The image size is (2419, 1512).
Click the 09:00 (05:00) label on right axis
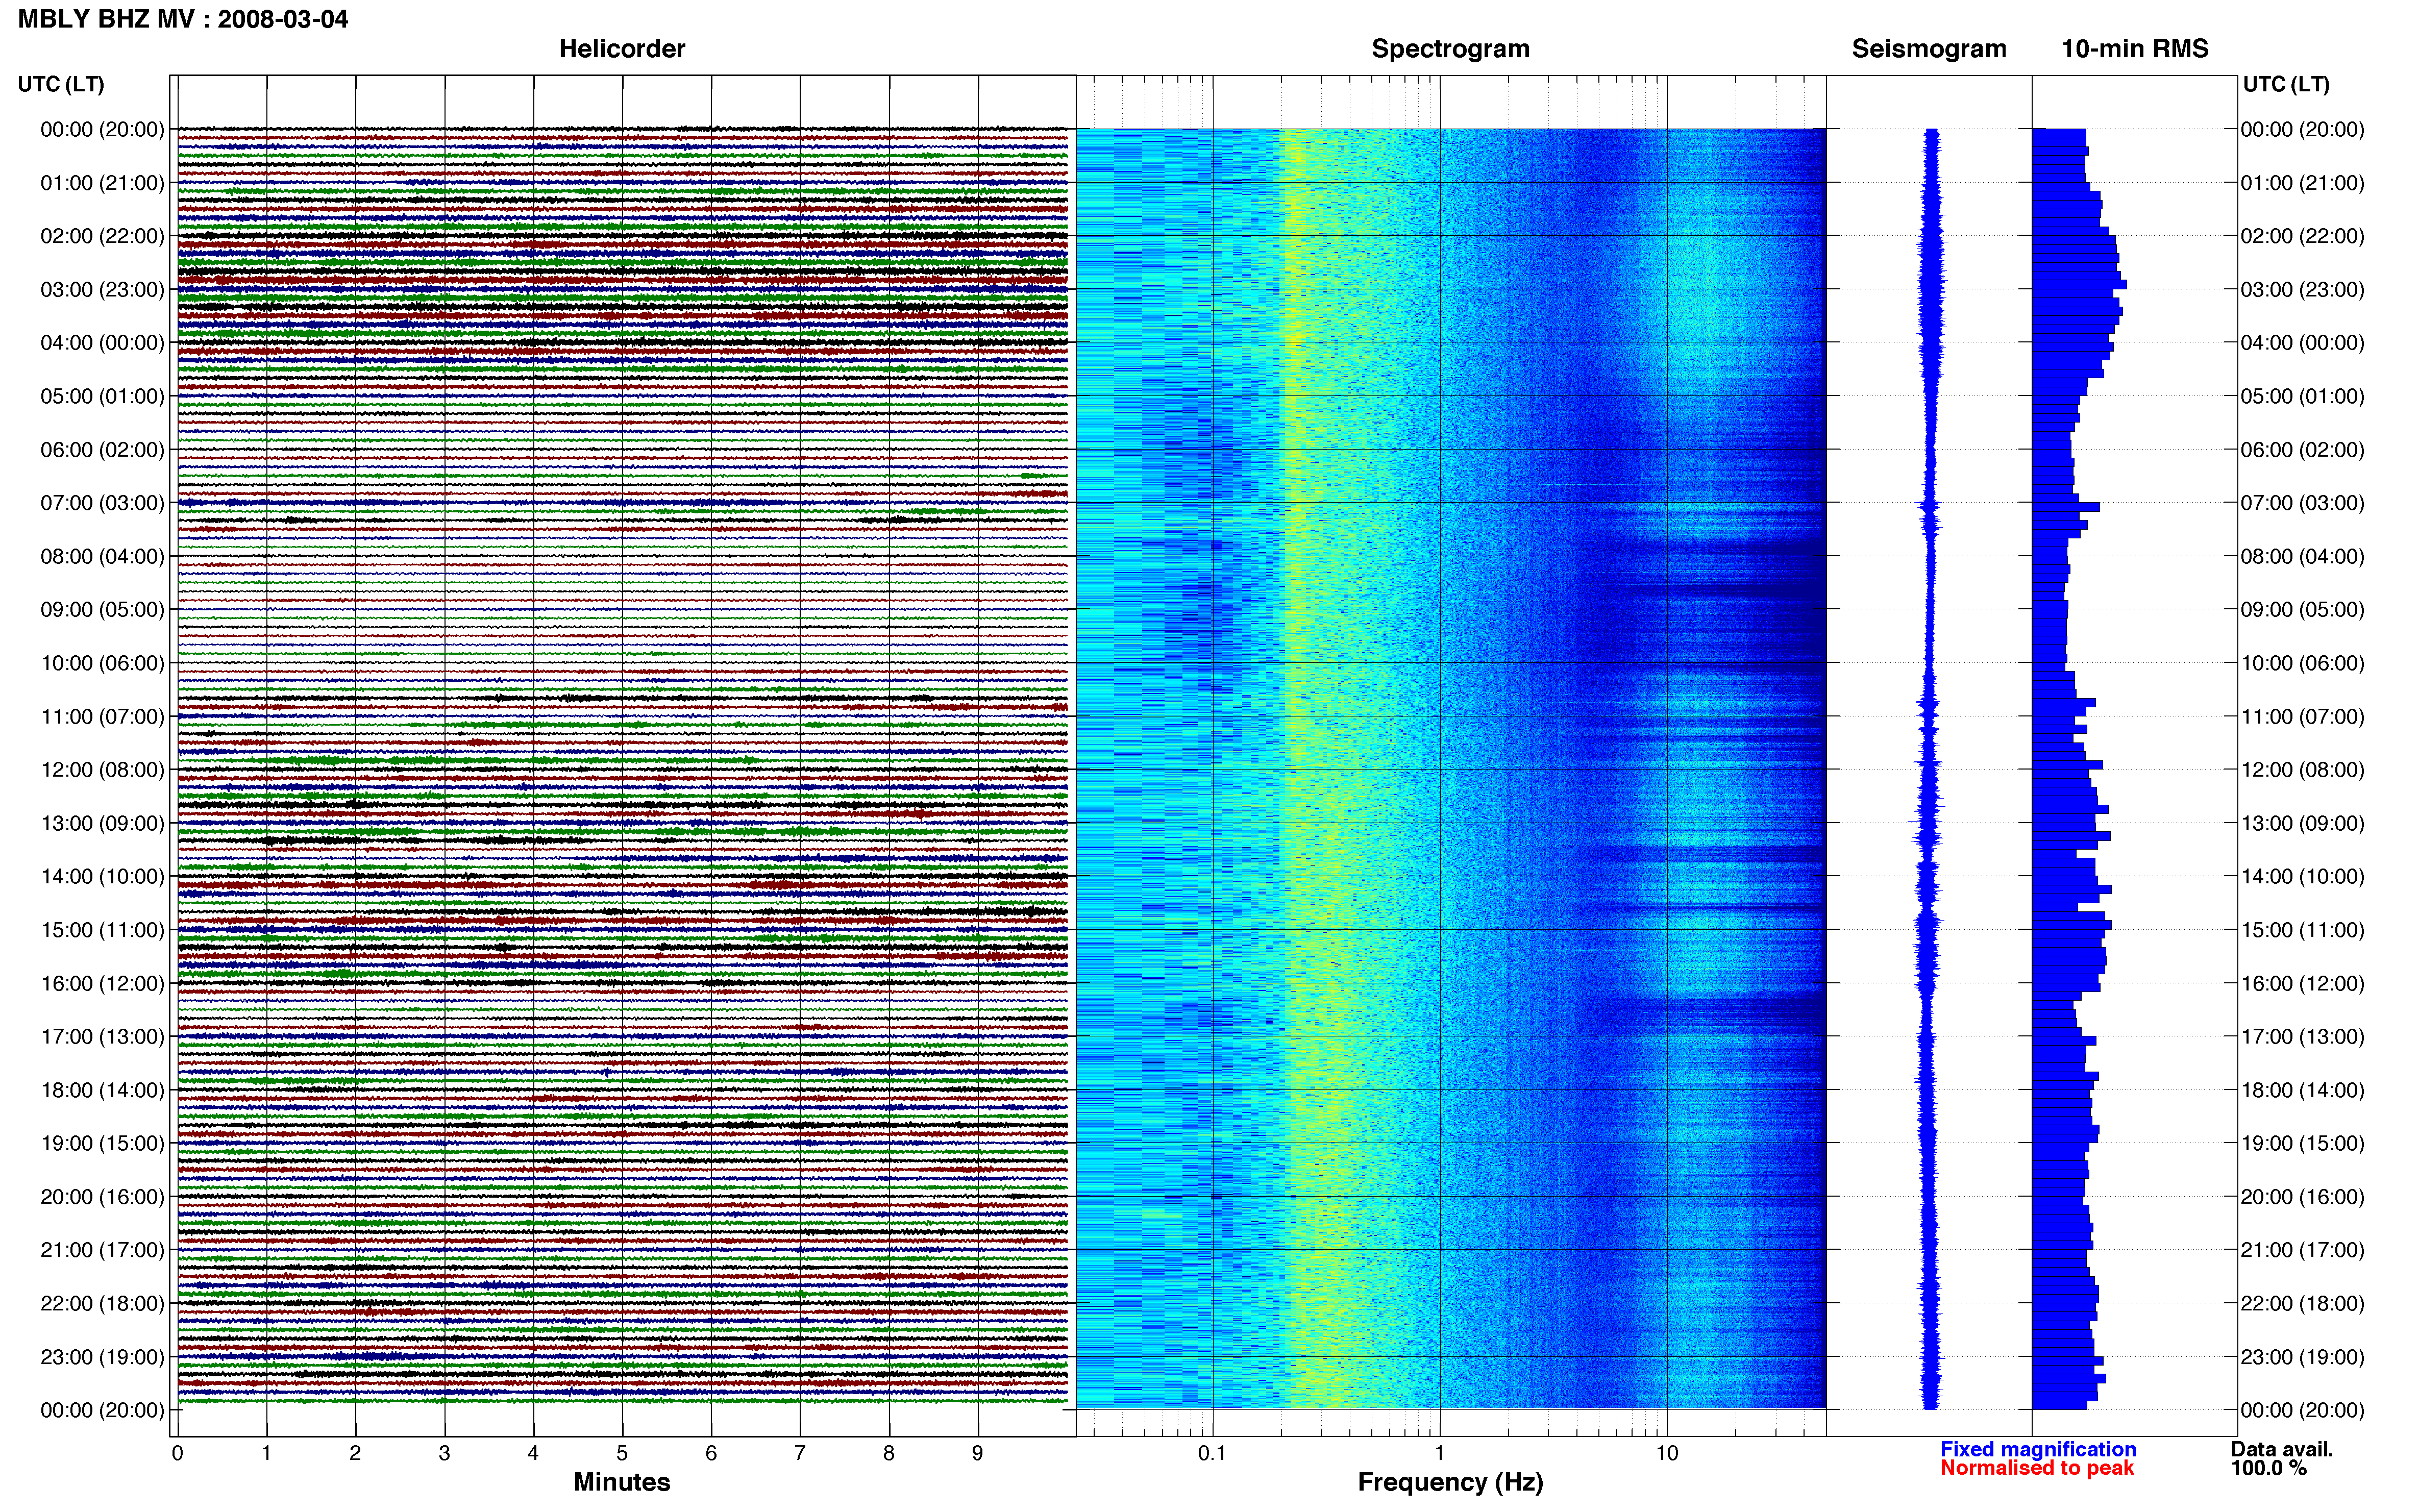pos(2302,610)
